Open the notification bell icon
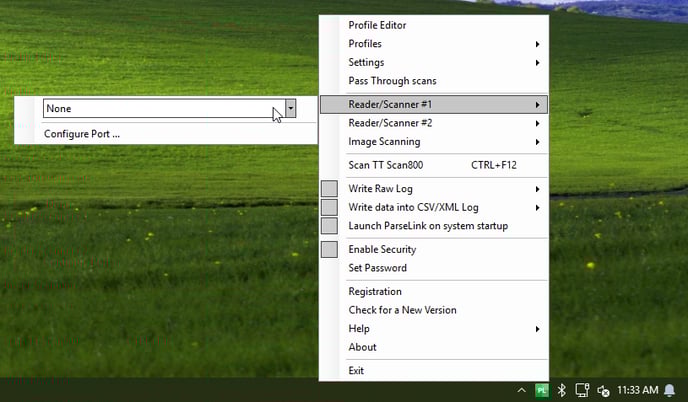Image resolution: width=688 pixels, height=402 pixels. click(x=670, y=390)
